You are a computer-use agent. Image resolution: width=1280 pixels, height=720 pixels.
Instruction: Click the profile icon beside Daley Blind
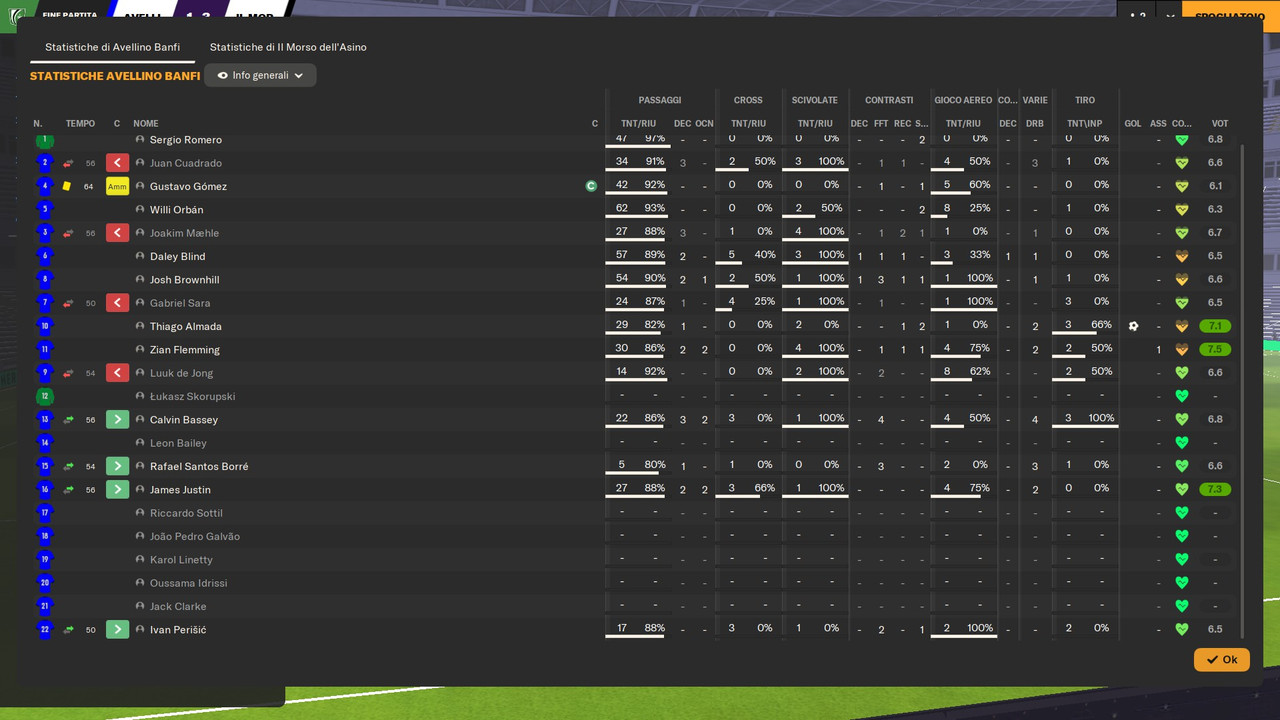[x=140, y=256]
